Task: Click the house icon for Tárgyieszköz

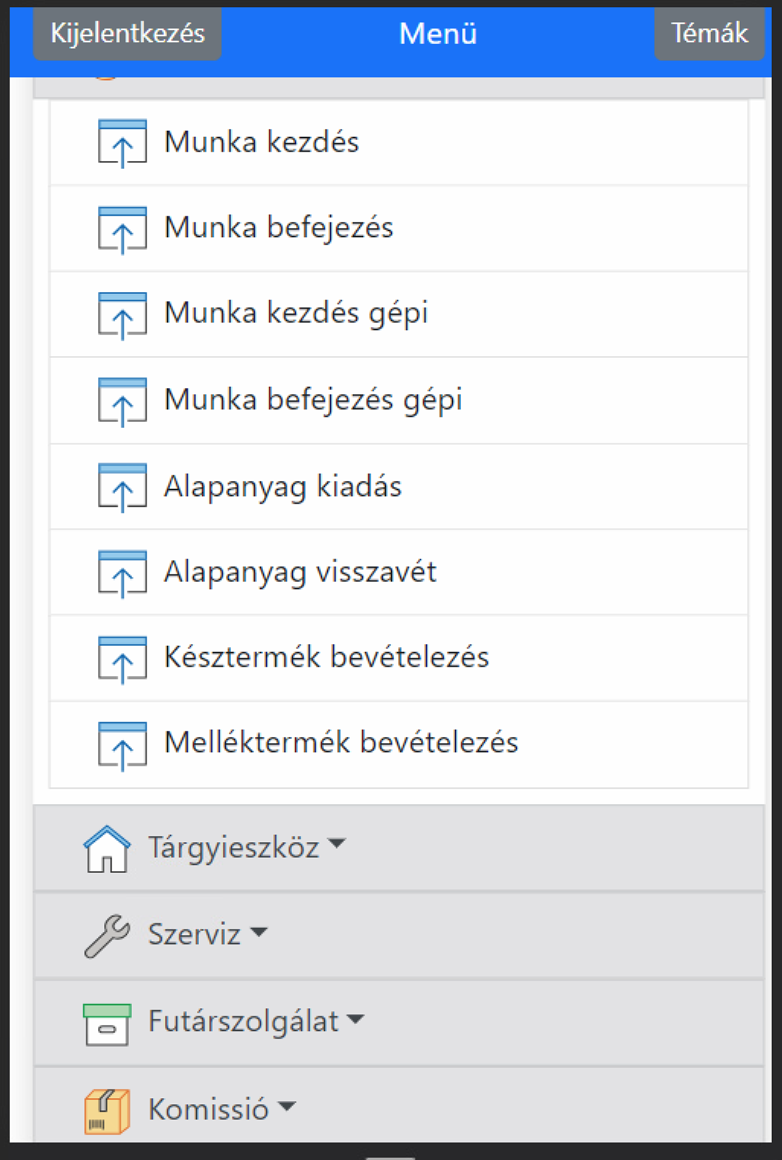Action: (106, 849)
